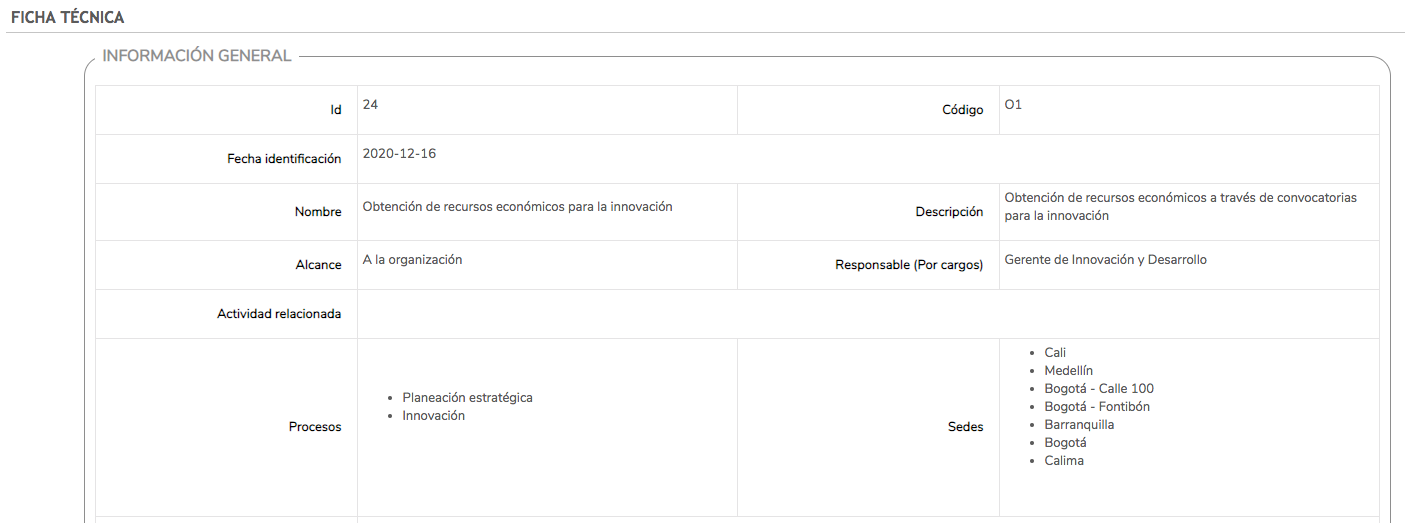Click the Id value 24
This screenshot has width=1405, height=523.
(370, 105)
